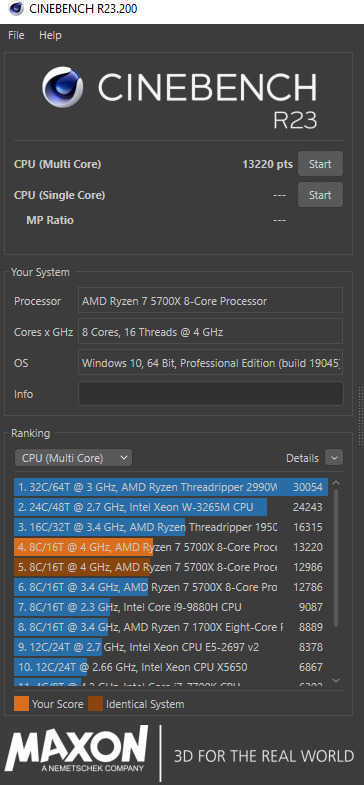Open the Help menu
This screenshot has width=364, height=785.
click(x=50, y=35)
